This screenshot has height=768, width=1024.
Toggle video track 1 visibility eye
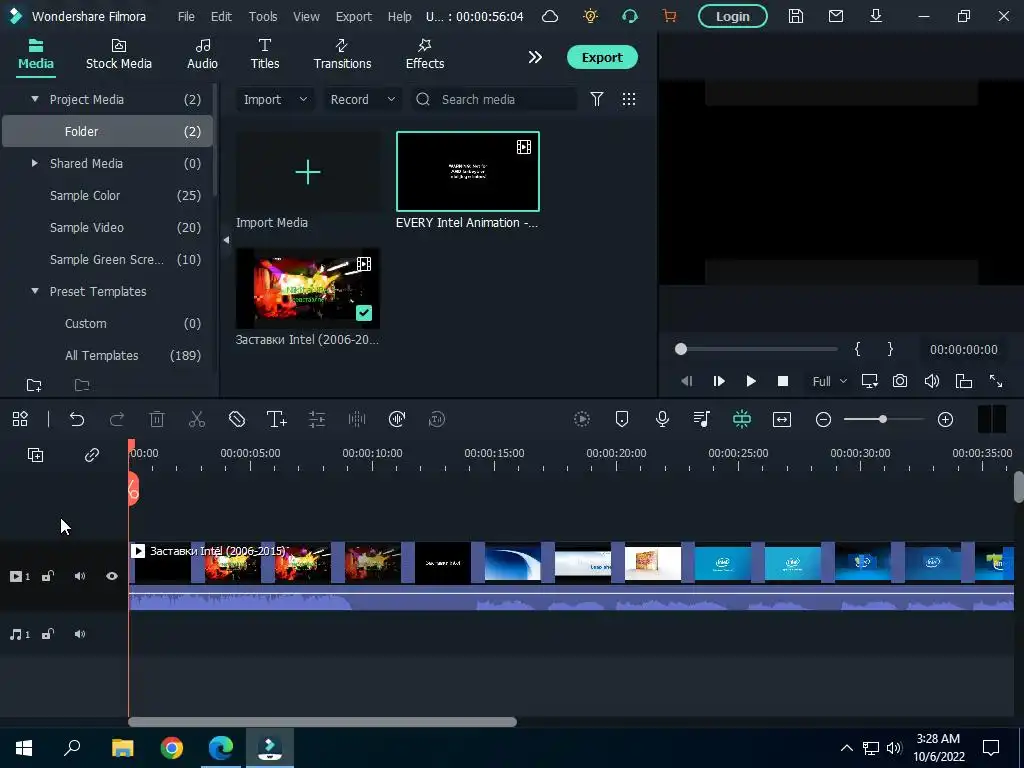112,576
